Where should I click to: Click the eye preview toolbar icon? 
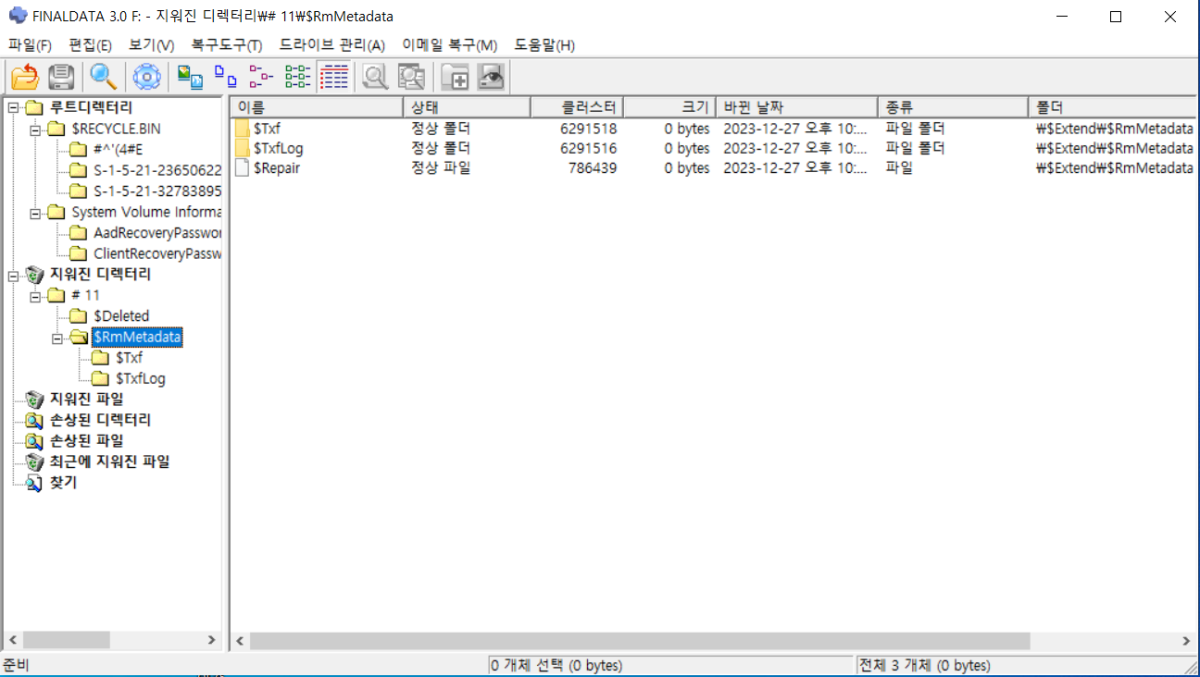491,76
